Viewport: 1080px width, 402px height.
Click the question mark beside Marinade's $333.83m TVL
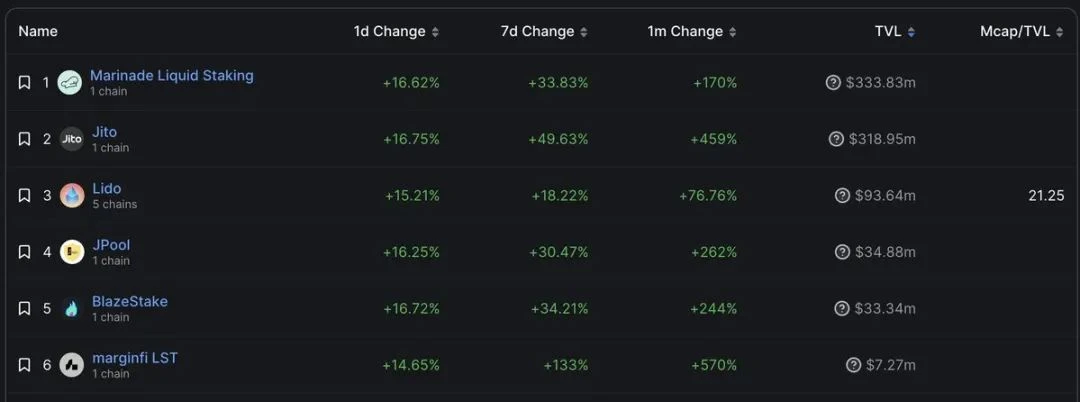[833, 83]
